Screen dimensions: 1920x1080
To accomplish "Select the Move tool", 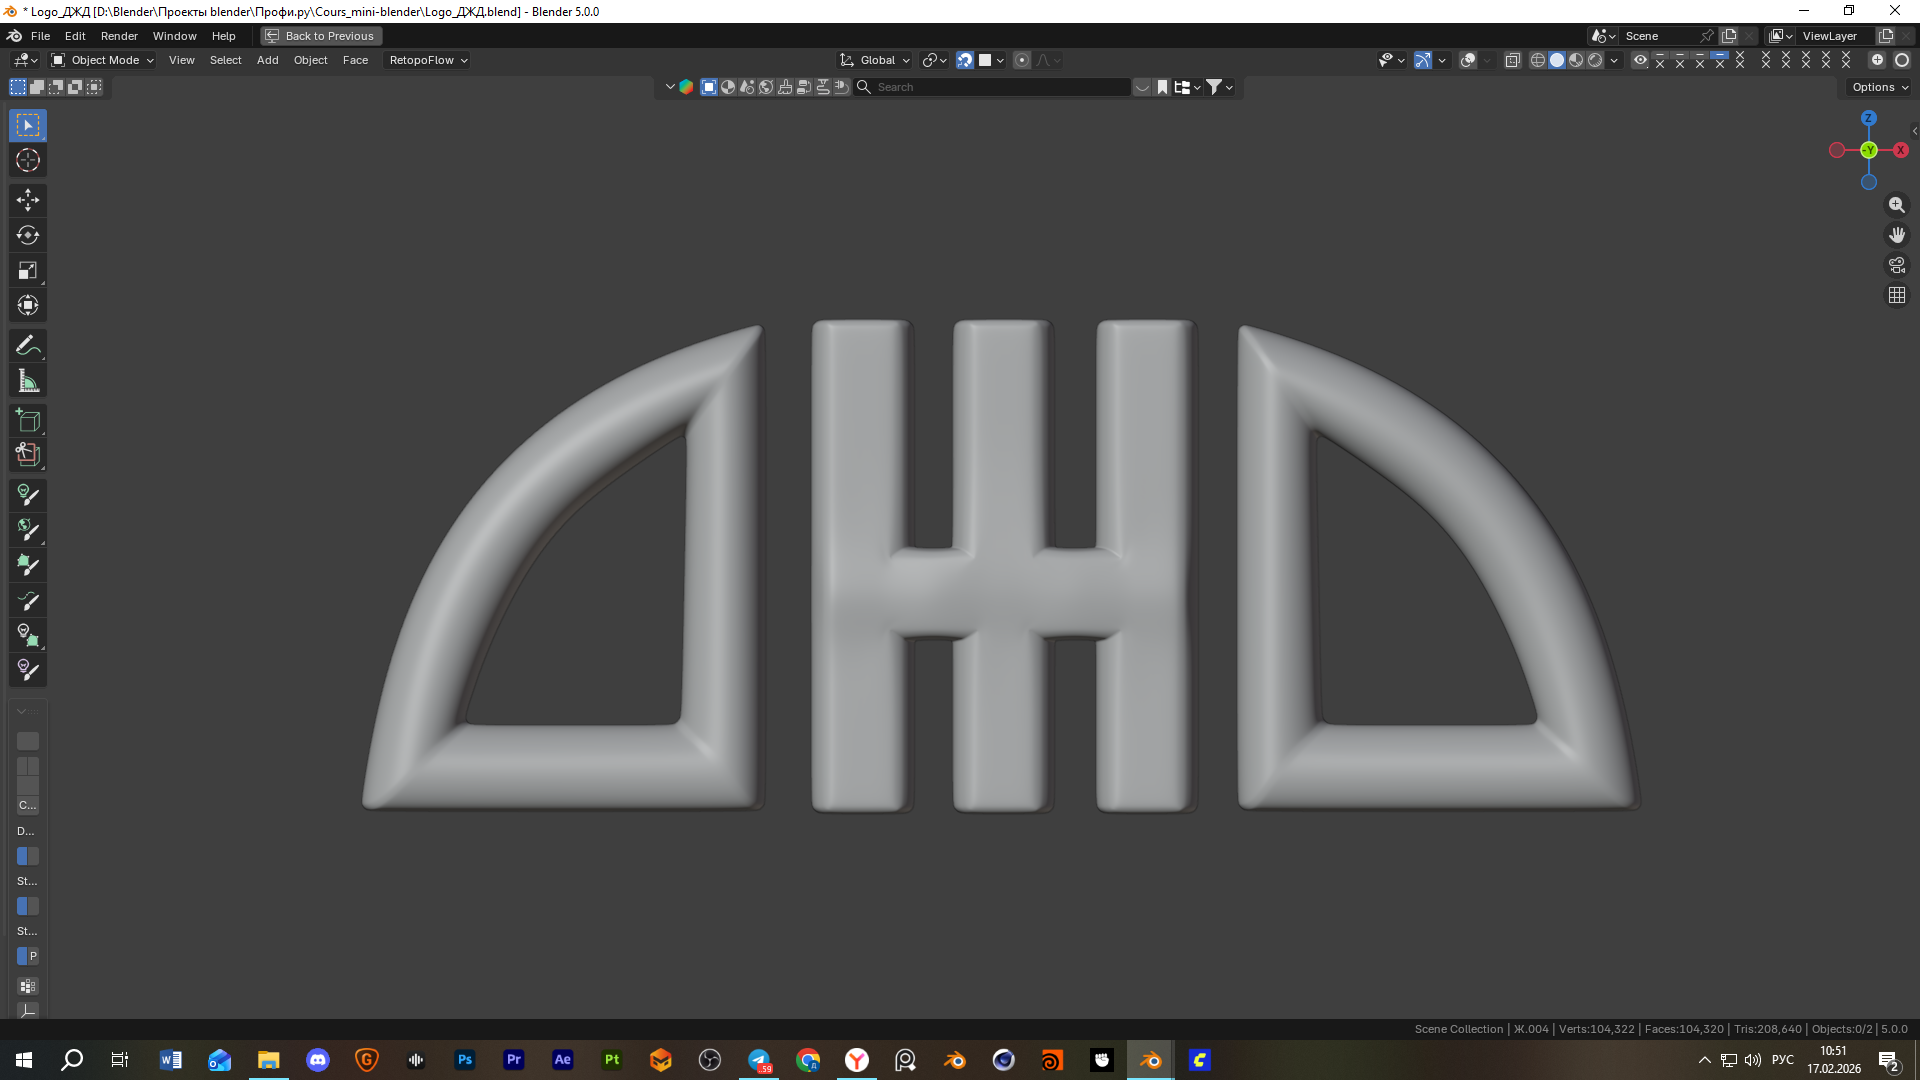I will 28,200.
